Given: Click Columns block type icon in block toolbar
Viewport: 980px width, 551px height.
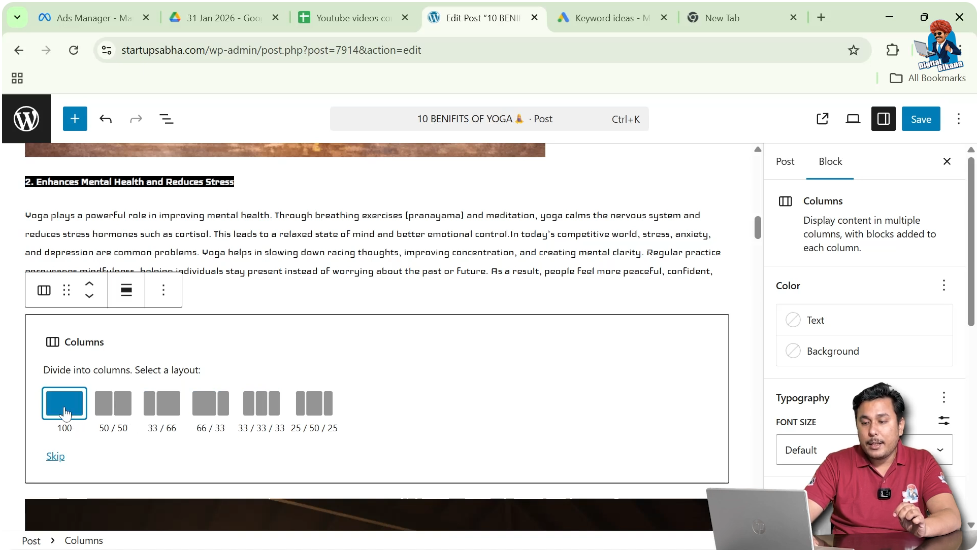Looking at the screenshot, I should click(44, 290).
